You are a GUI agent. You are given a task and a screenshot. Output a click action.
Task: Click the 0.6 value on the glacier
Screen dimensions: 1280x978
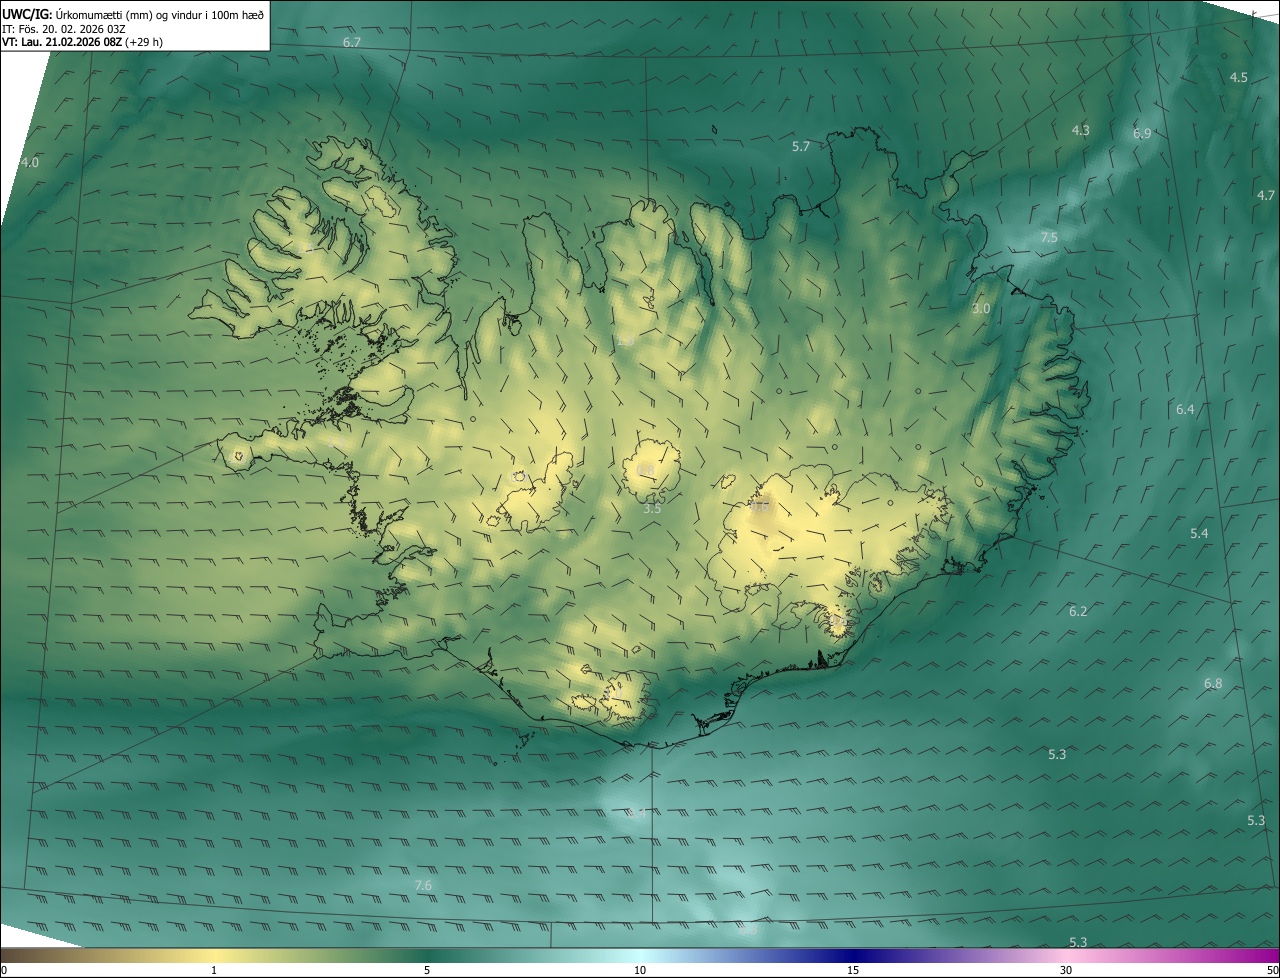click(x=760, y=507)
